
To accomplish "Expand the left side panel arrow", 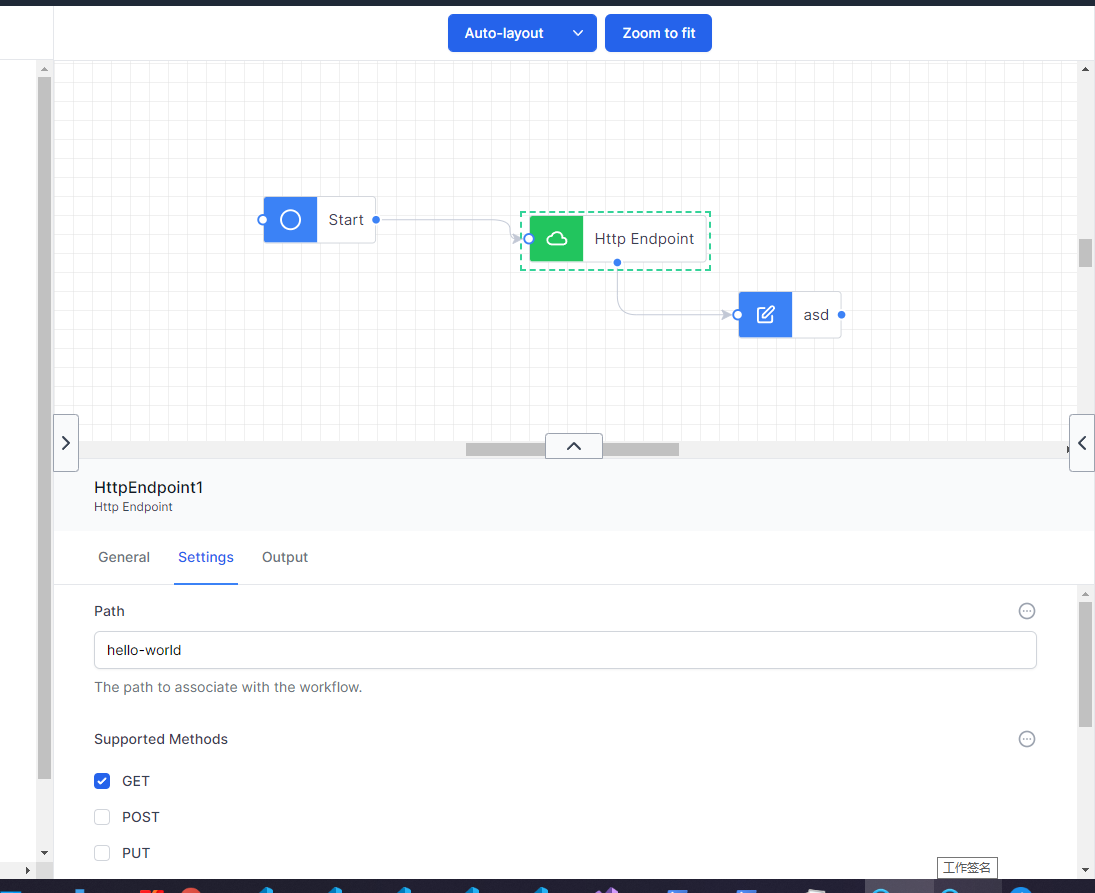I will [66, 442].
